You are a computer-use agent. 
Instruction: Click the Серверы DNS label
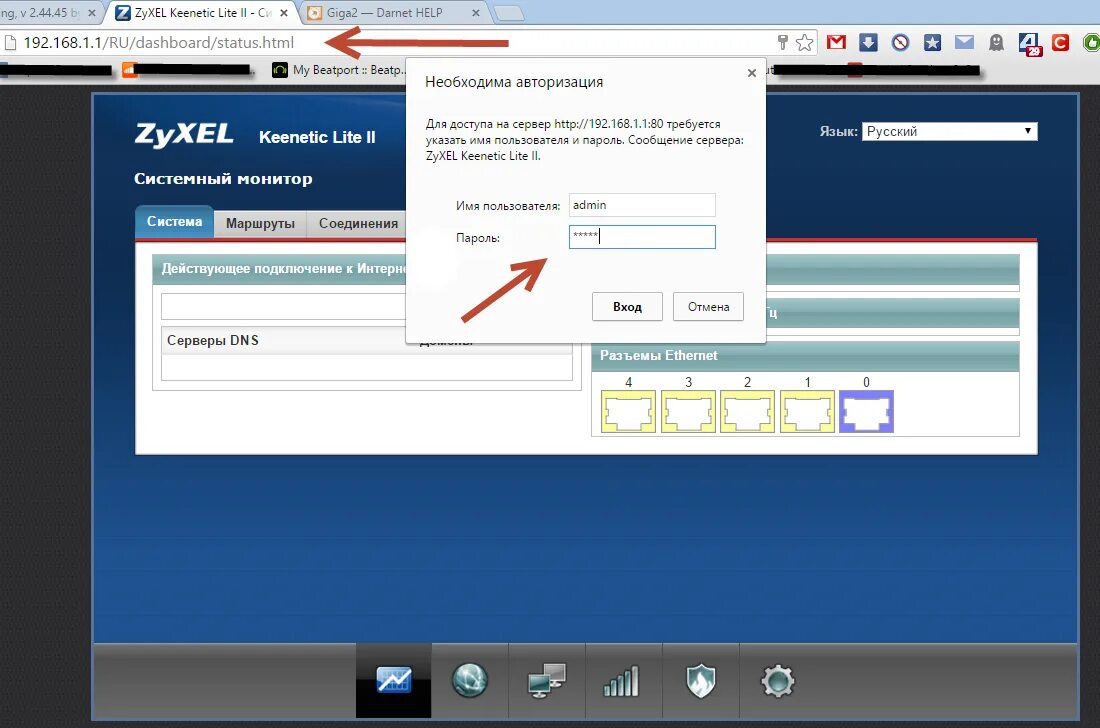tap(213, 340)
